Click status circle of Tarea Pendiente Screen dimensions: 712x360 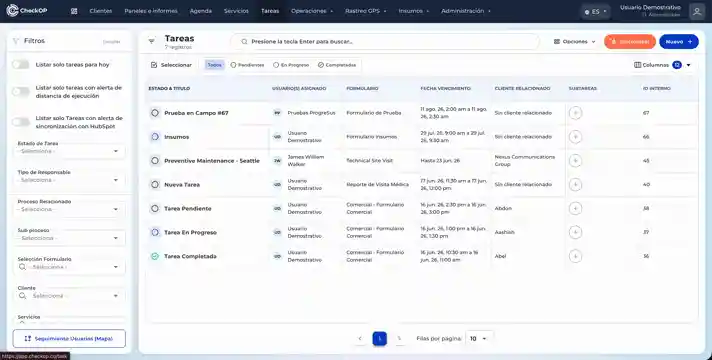tap(155, 208)
